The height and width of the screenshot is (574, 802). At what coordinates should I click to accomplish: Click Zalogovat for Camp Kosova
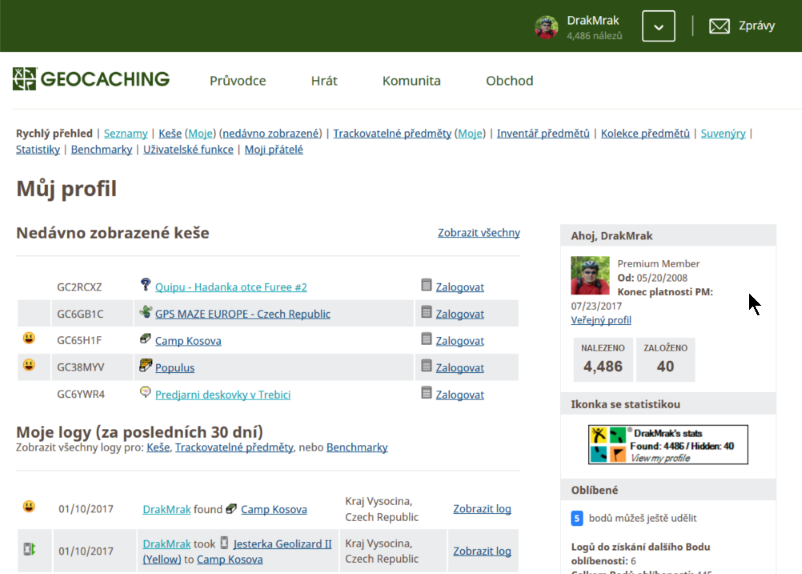click(x=459, y=341)
